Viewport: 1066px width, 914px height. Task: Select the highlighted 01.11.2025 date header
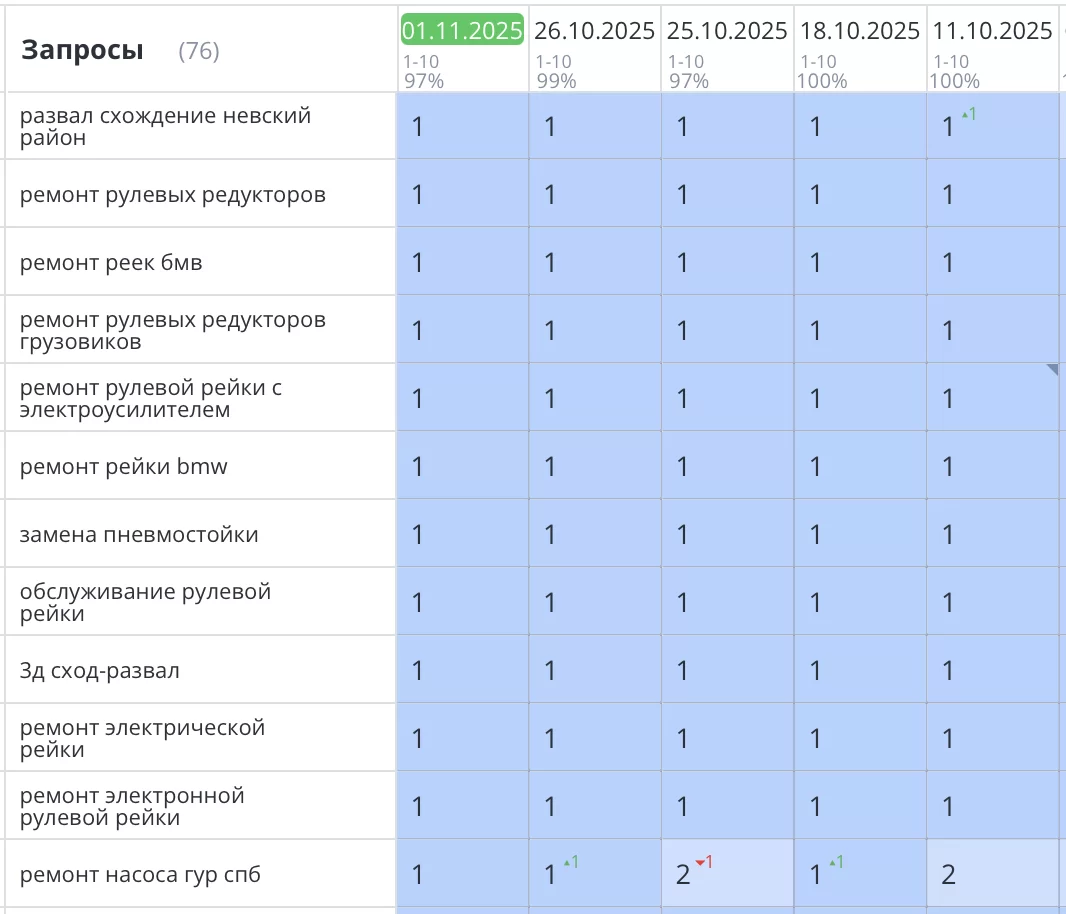click(x=462, y=31)
